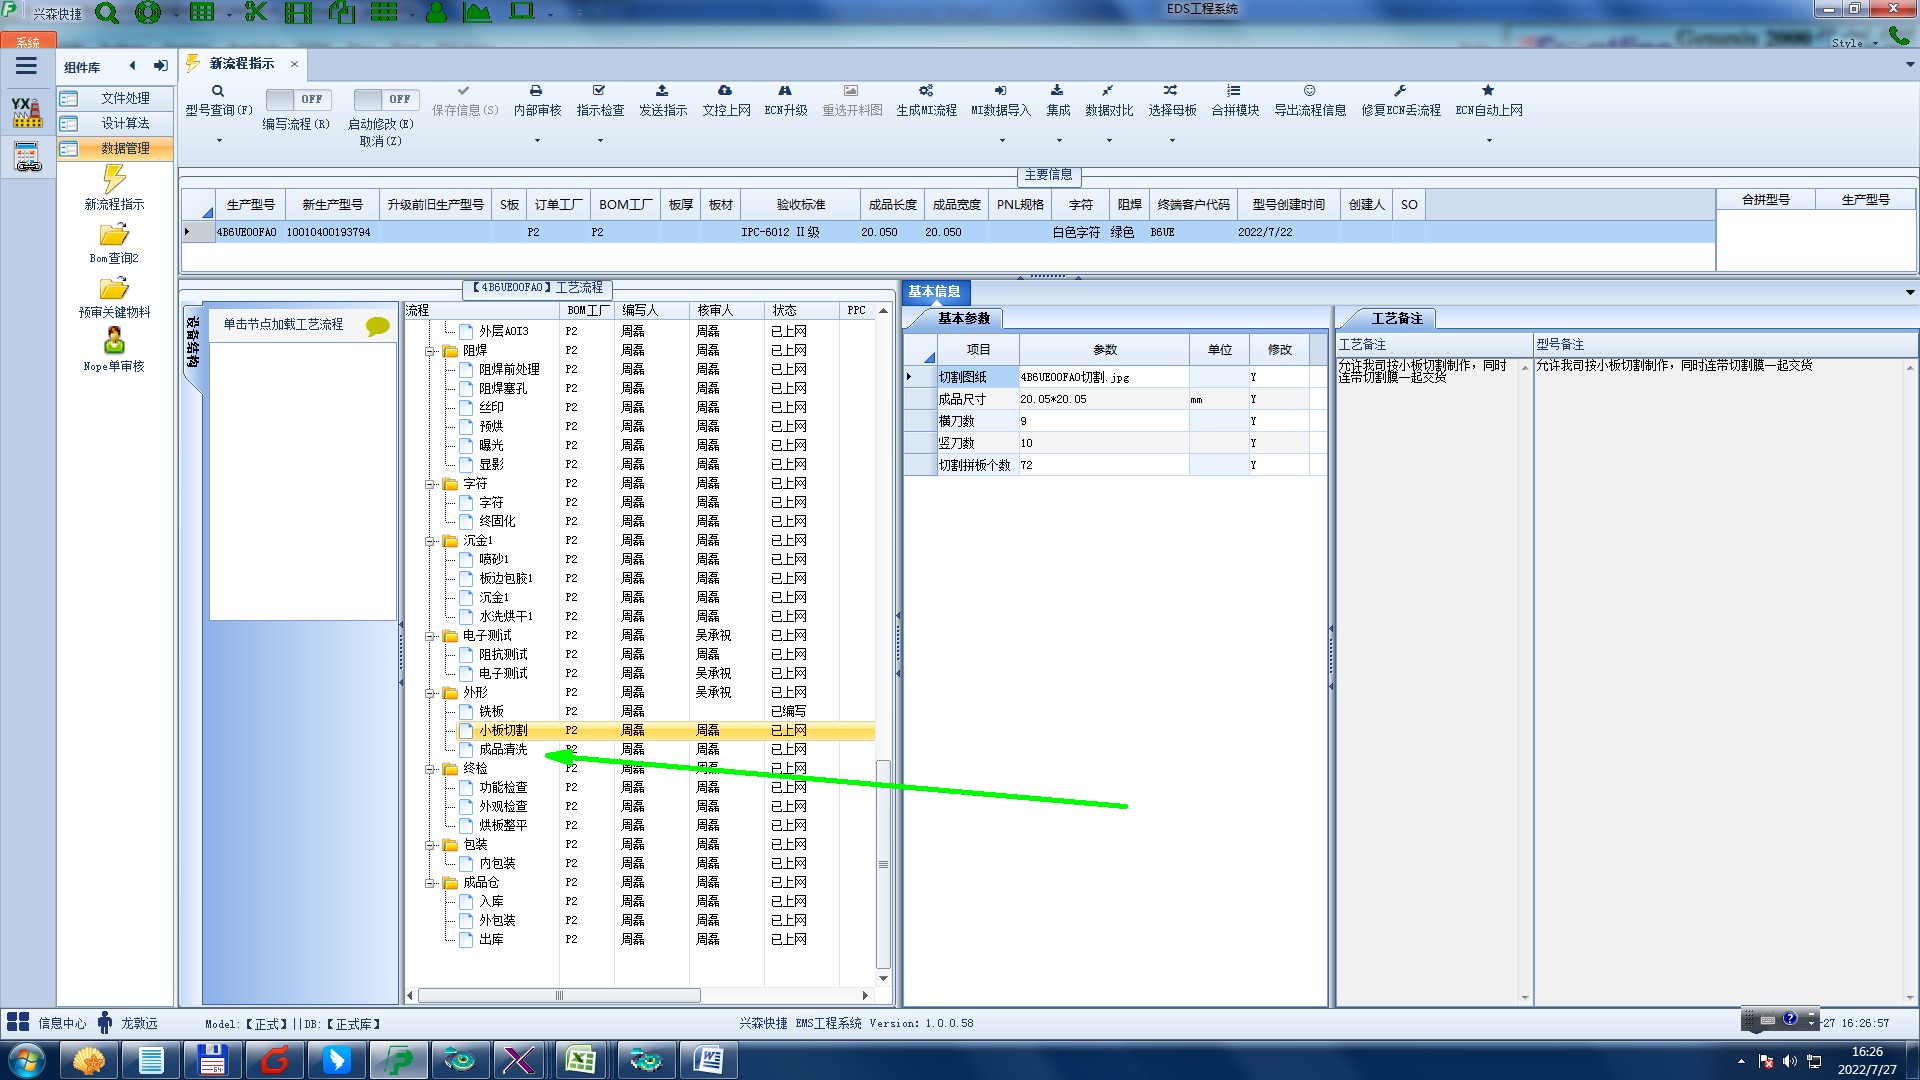Open Bom查询2 folder icon

tap(114, 235)
